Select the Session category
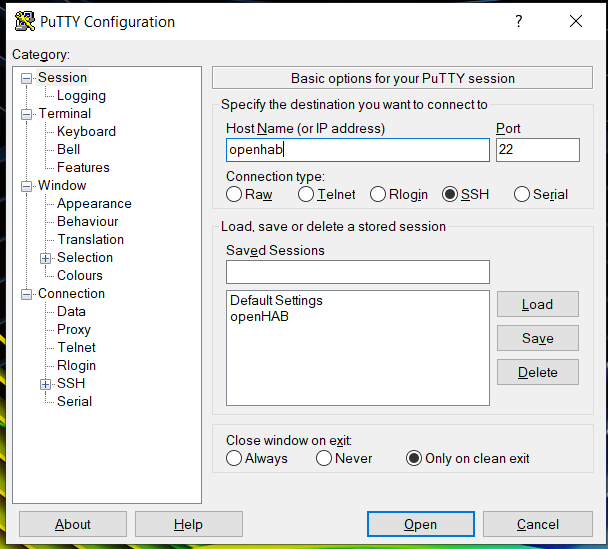 (62, 78)
